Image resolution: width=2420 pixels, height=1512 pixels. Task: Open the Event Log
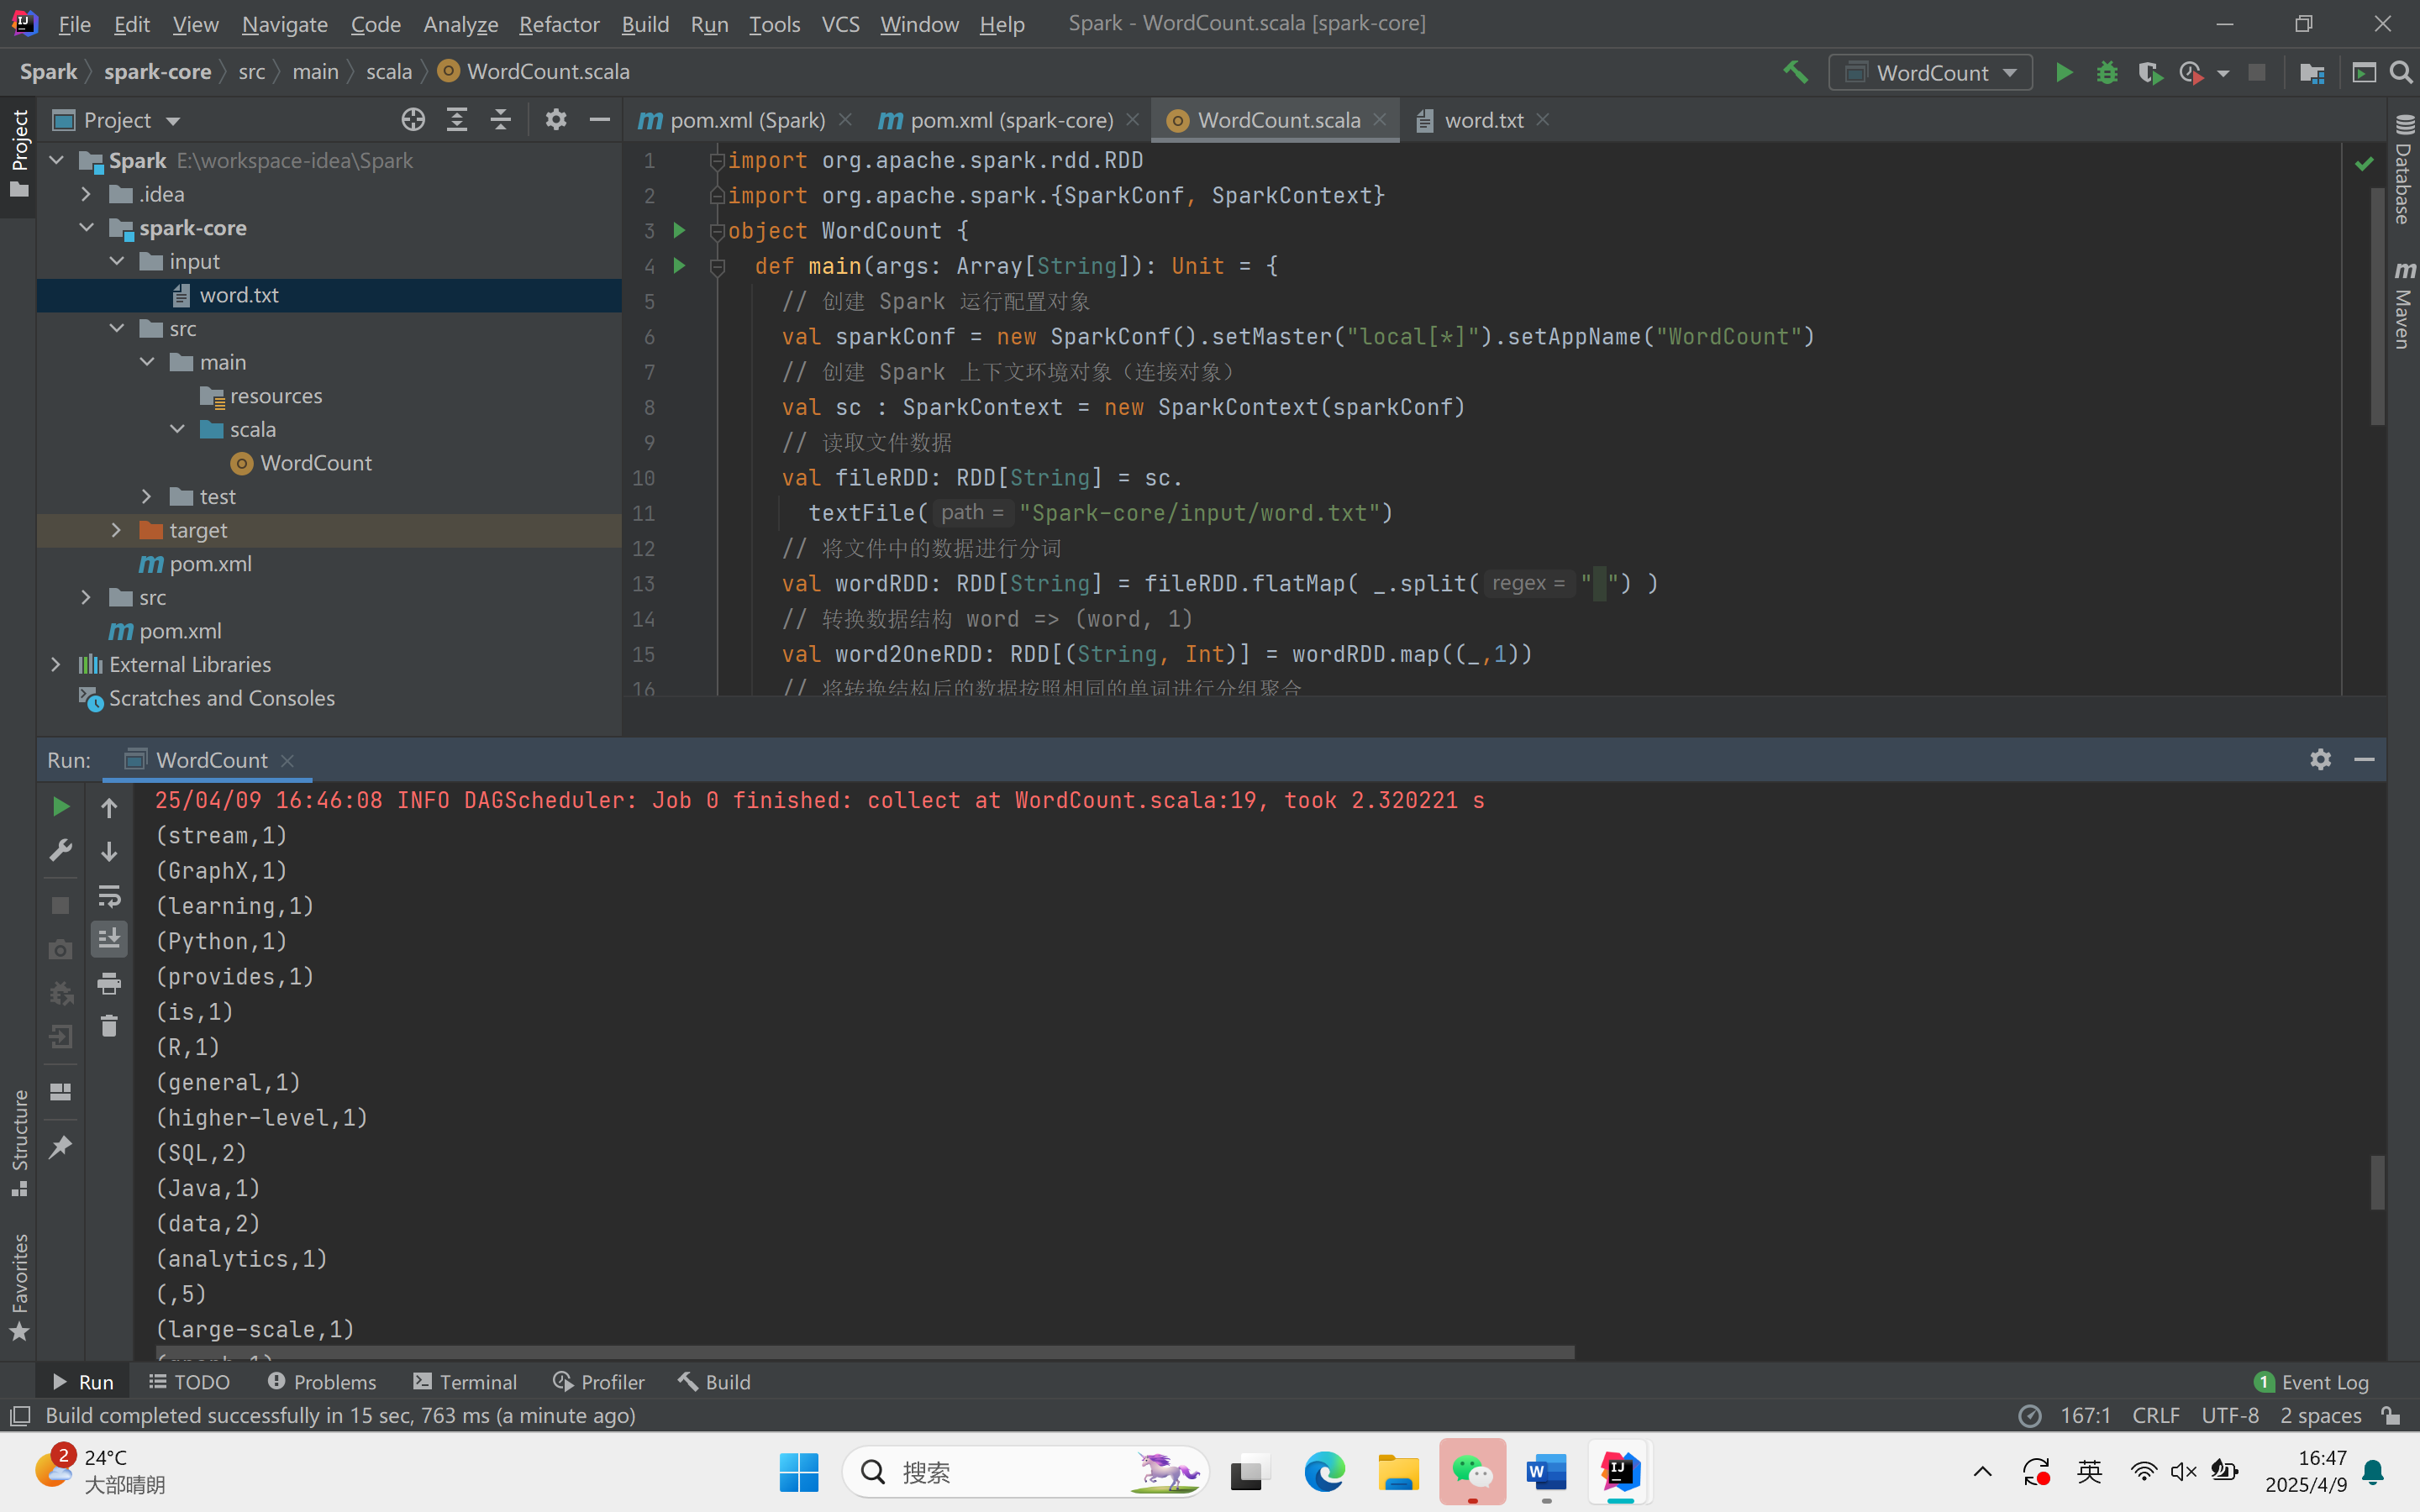(x=2311, y=1382)
